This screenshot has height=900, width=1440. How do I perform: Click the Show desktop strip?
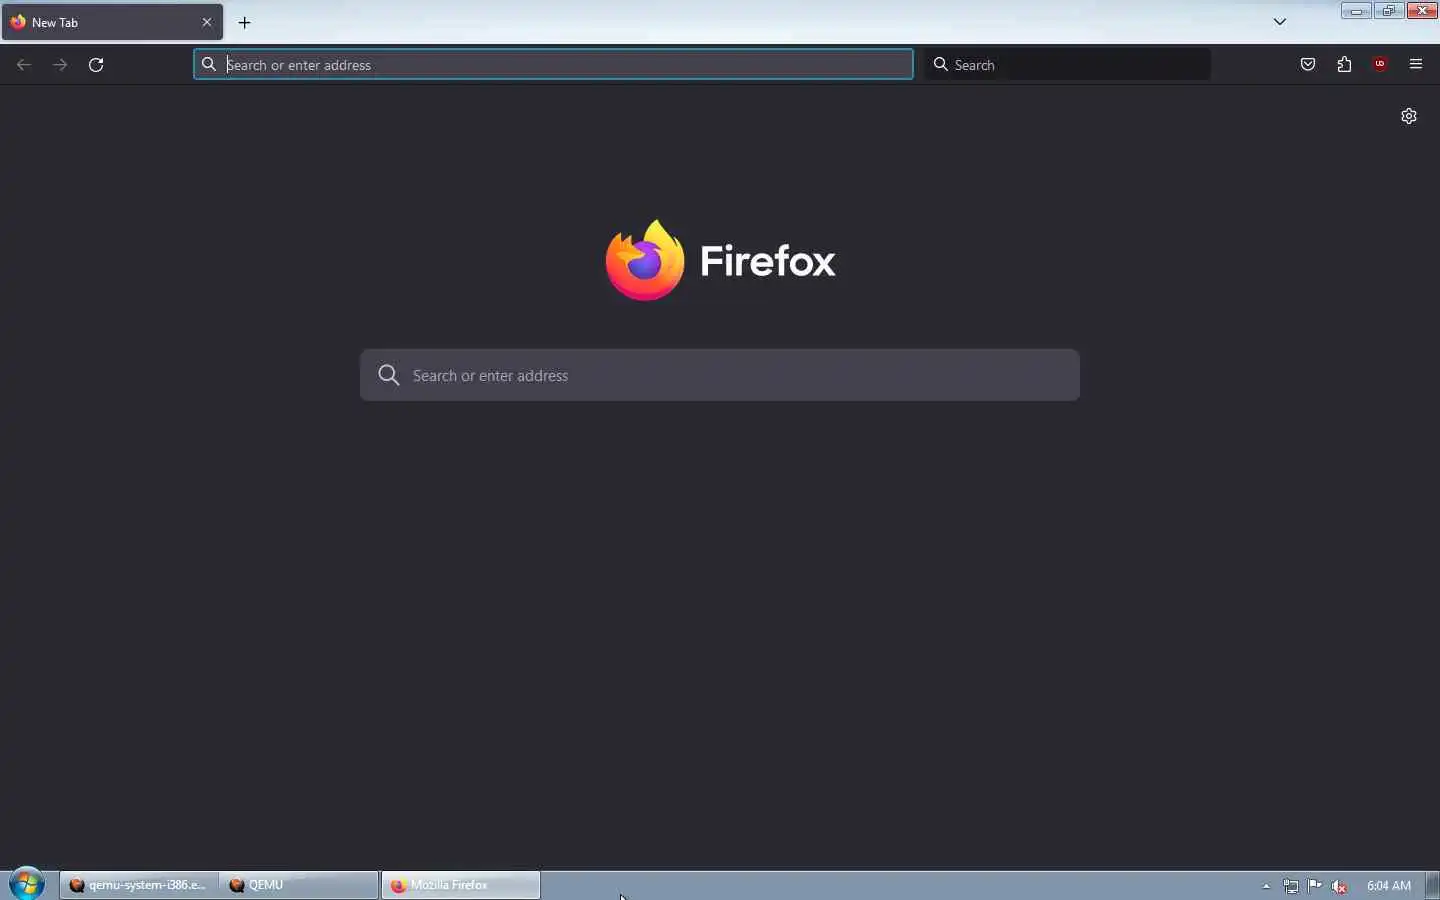click(x=1433, y=885)
